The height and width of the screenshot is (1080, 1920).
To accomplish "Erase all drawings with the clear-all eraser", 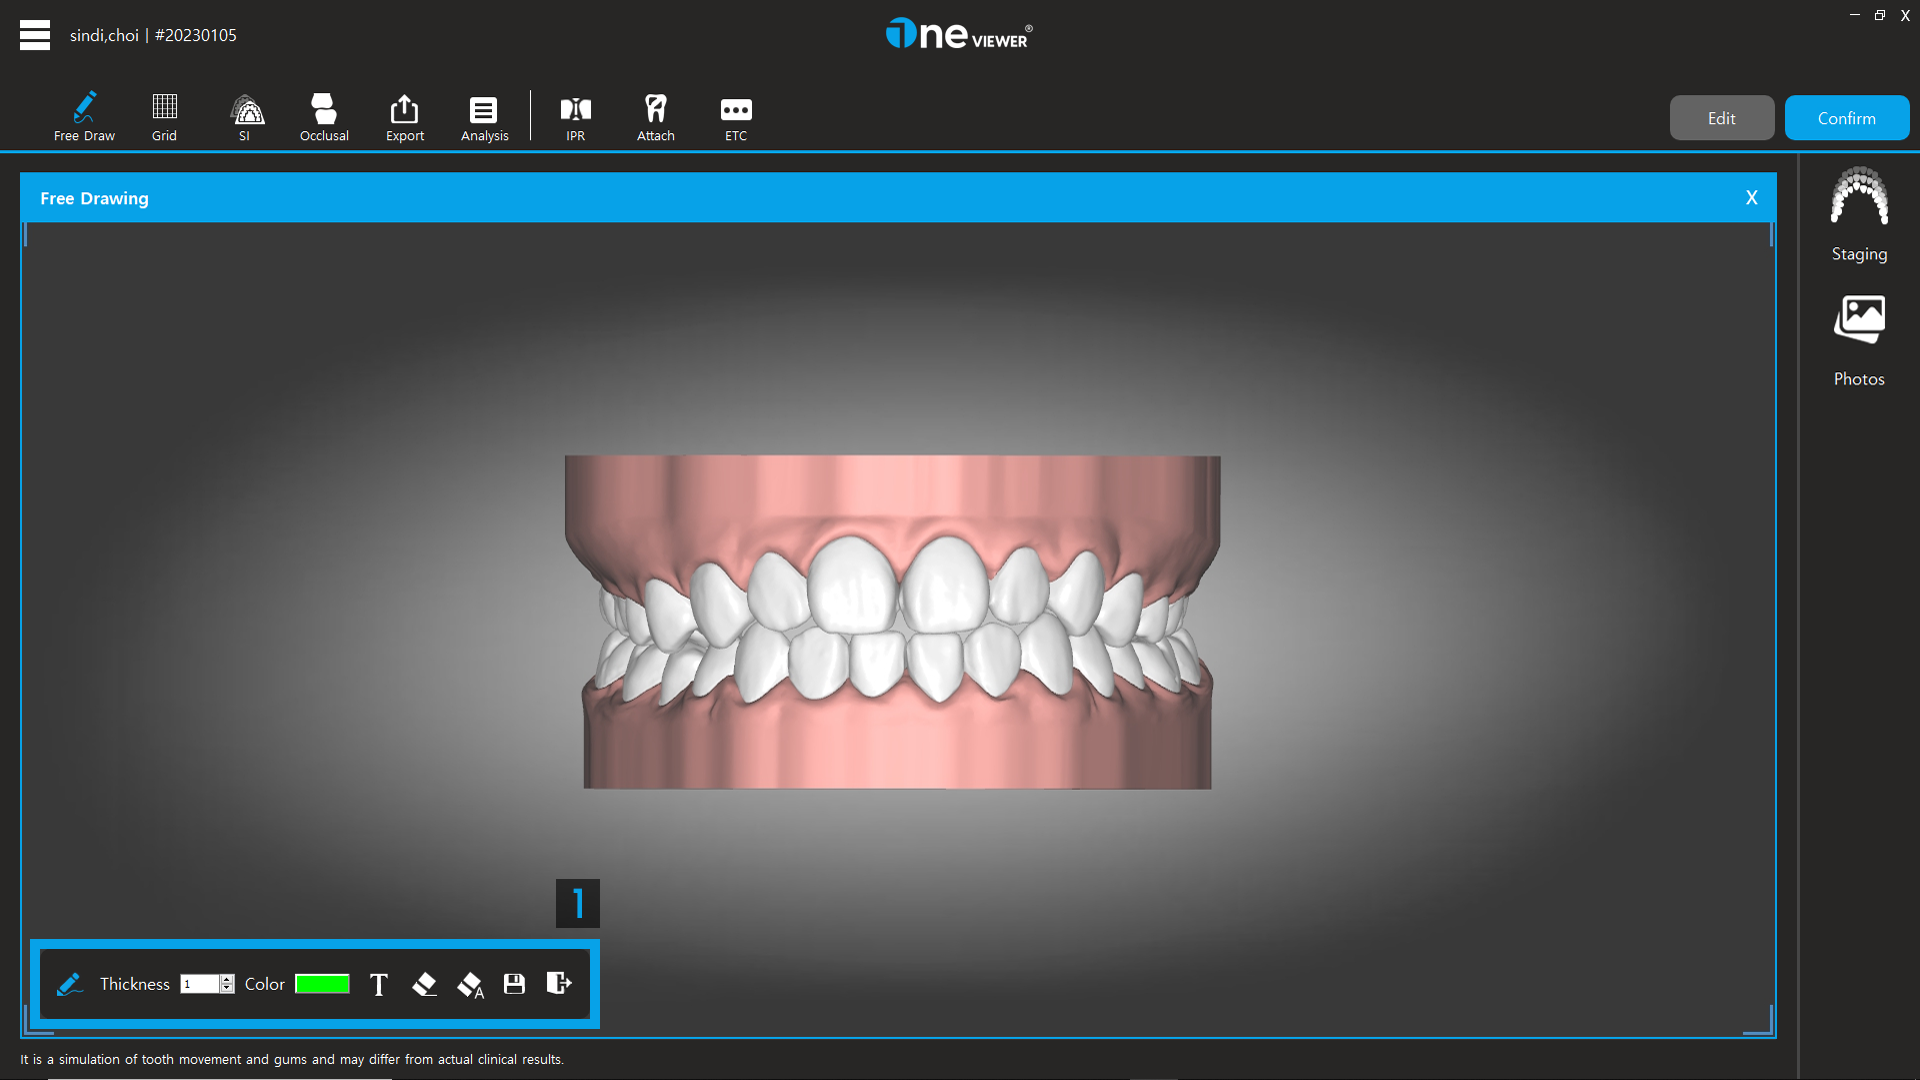I will (x=469, y=984).
